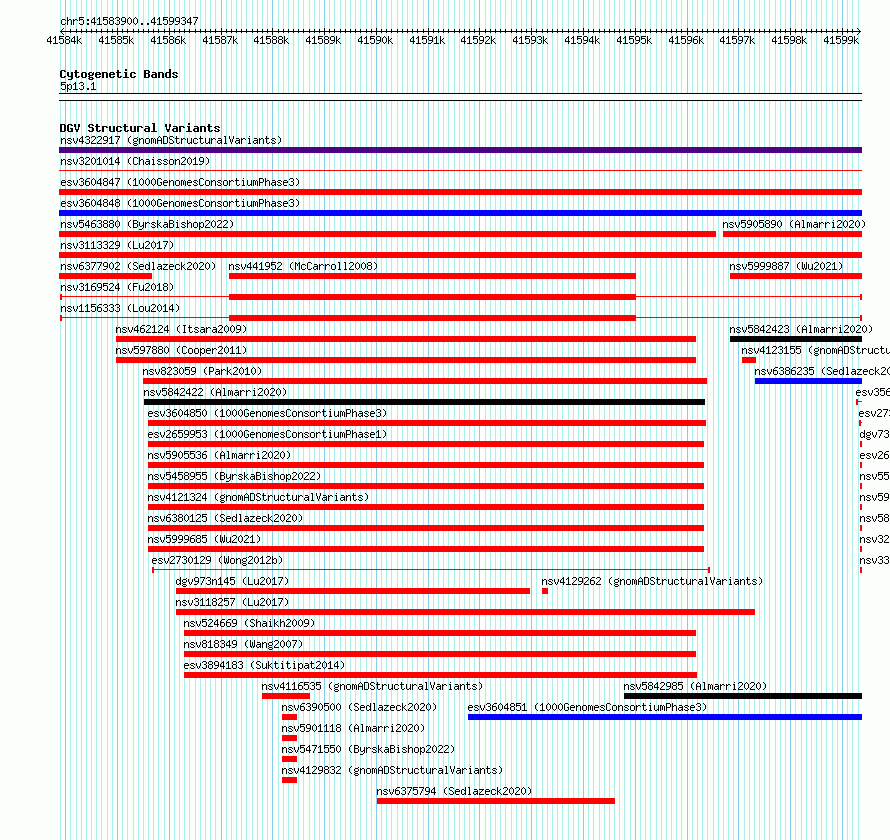Viewport: 890px width, 840px height.
Task: Open esv3604847 1000GenomesConsortiumPhase3 variant
Action: coord(180,182)
